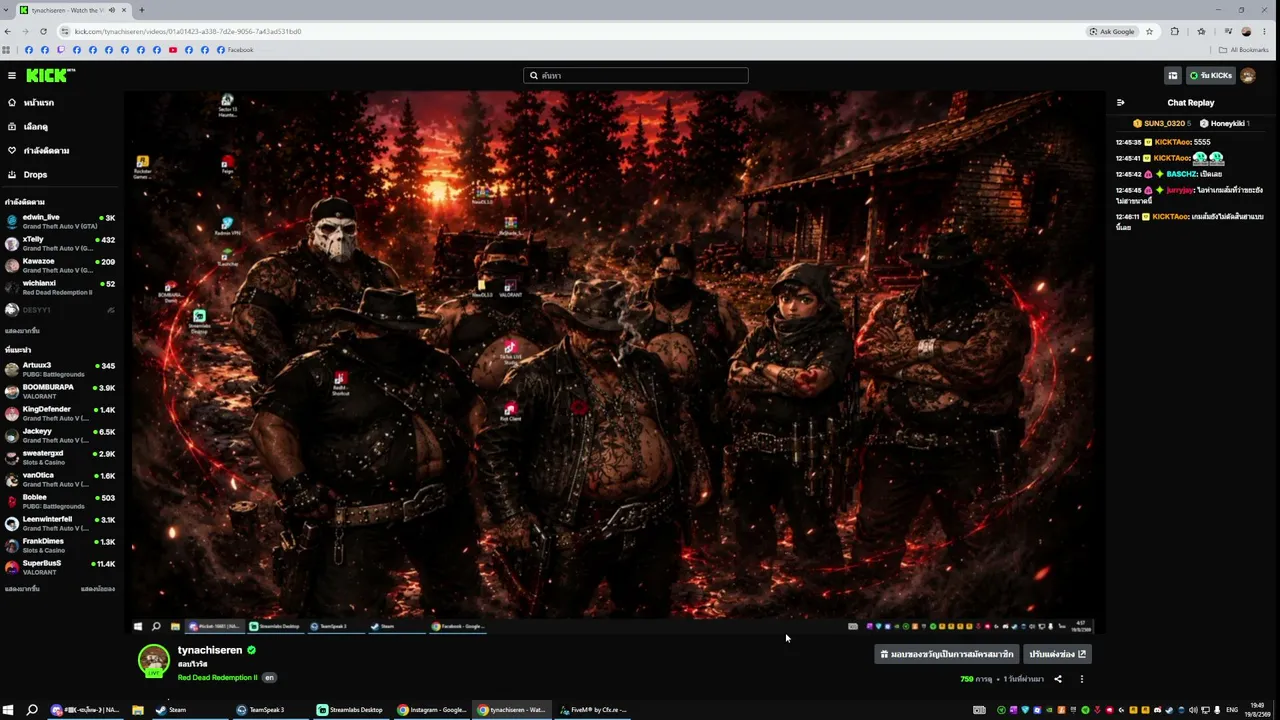The image size is (1280, 720).
Task: Show fewer recommended channels
Action: tap(97, 589)
